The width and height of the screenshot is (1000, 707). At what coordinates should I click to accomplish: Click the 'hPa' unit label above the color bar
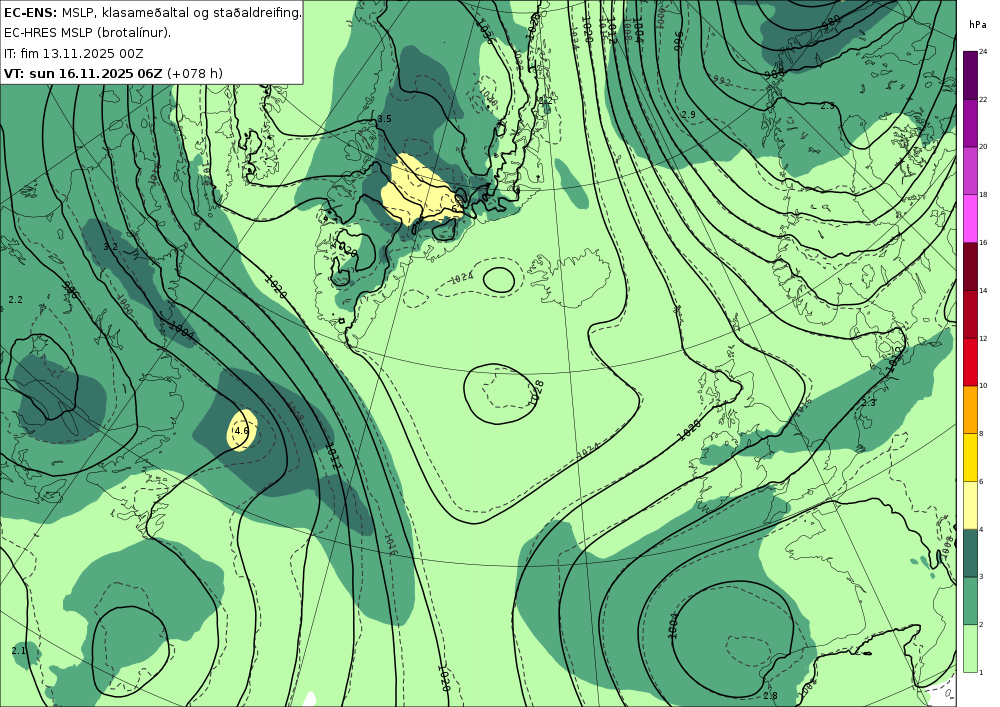point(976,25)
